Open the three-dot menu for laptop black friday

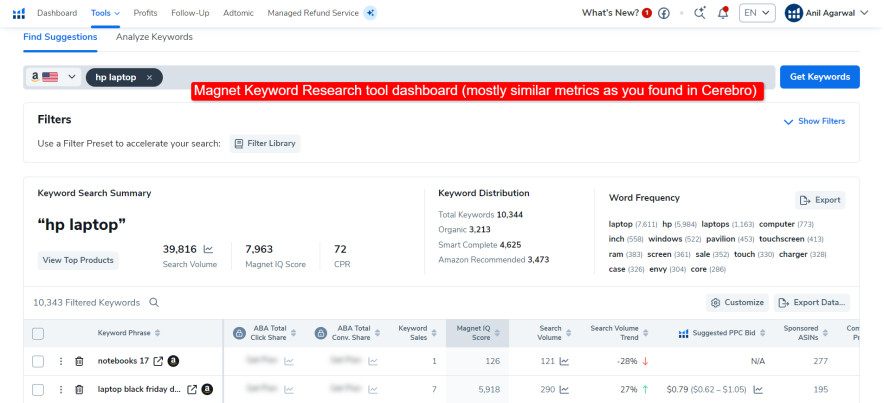61,389
